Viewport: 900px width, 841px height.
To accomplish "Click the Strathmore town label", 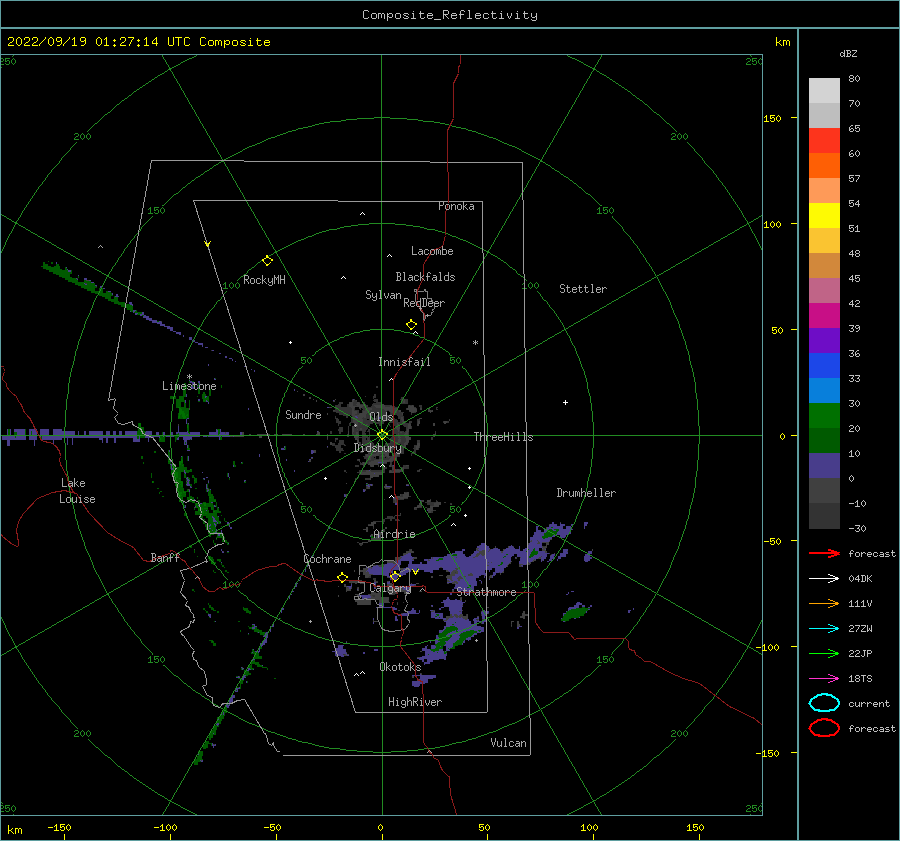I will pyautogui.click(x=486, y=592).
